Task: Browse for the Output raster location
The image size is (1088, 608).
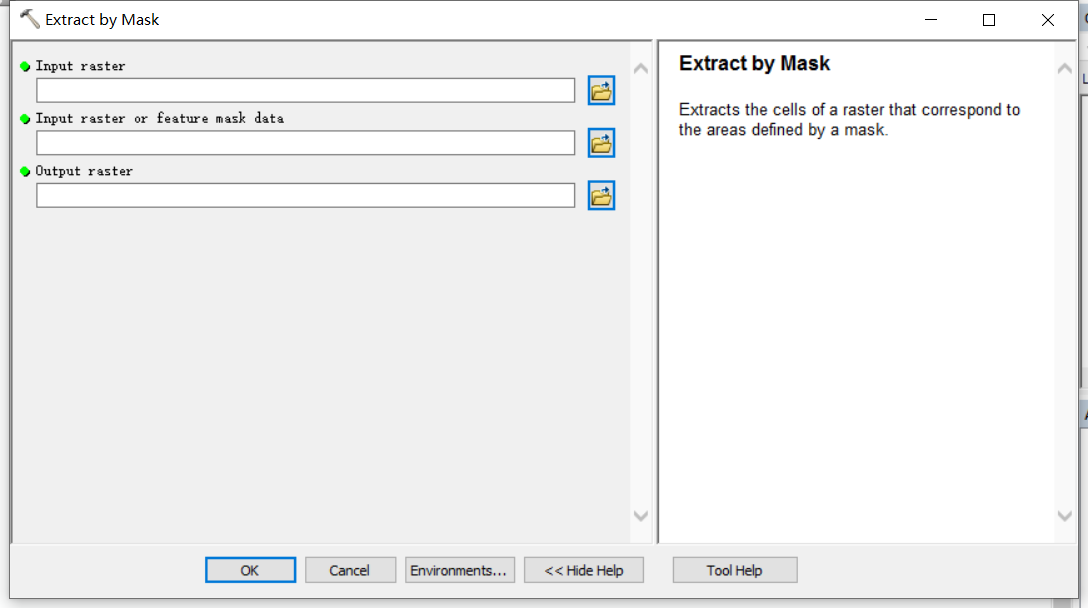Action: tap(601, 196)
